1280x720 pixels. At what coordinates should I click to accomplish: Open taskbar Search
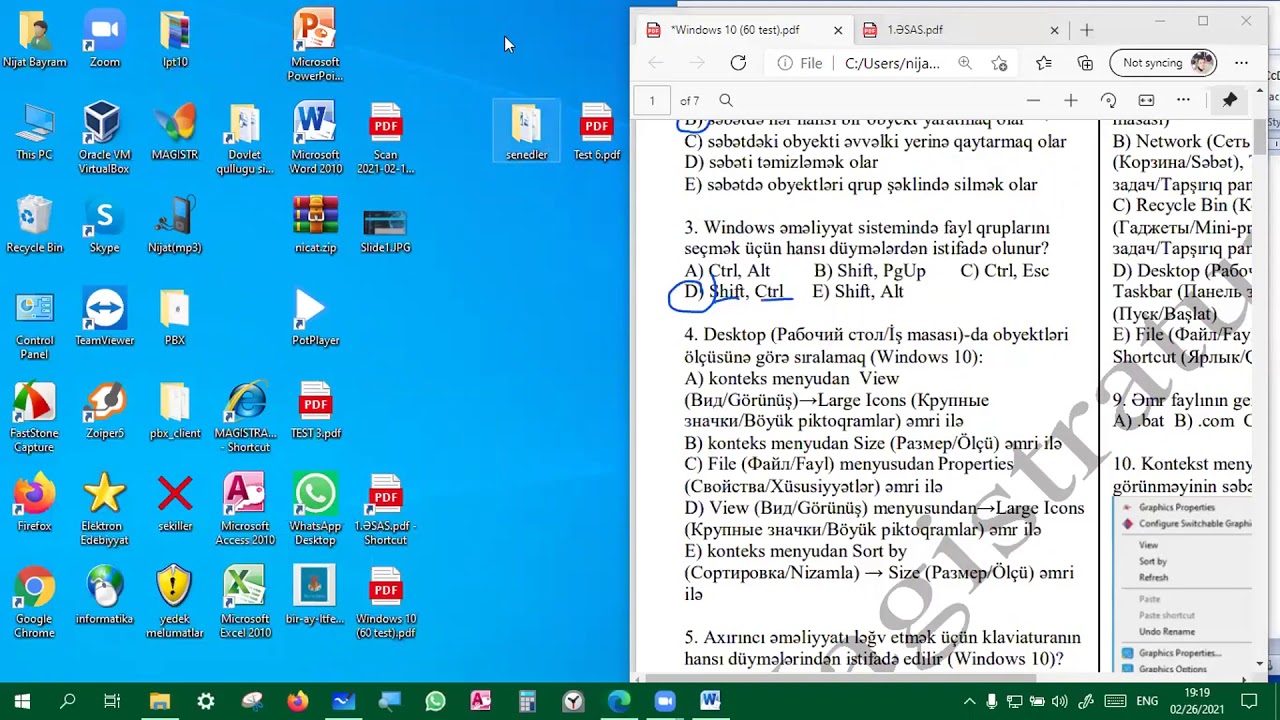point(68,701)
